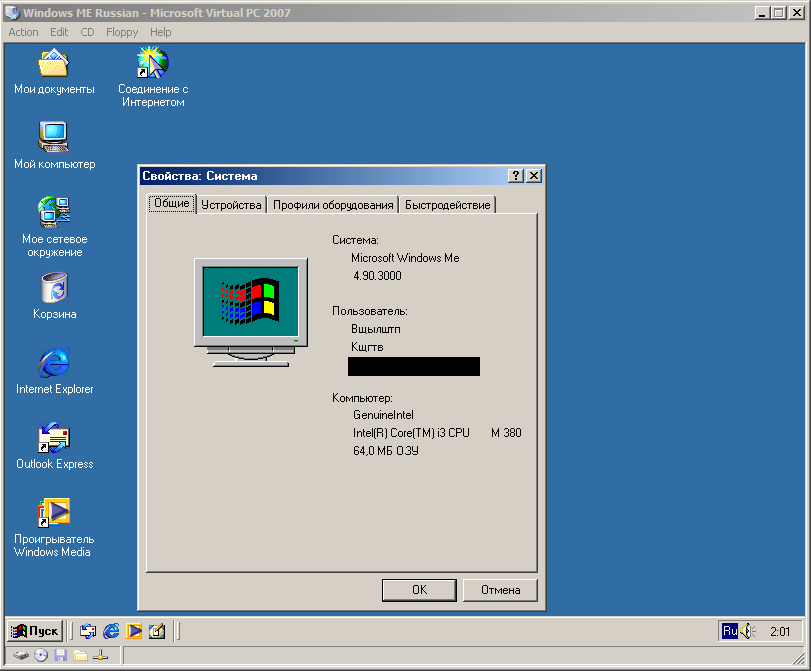Click the Microsoft Windows Me text

coord(405,258)
